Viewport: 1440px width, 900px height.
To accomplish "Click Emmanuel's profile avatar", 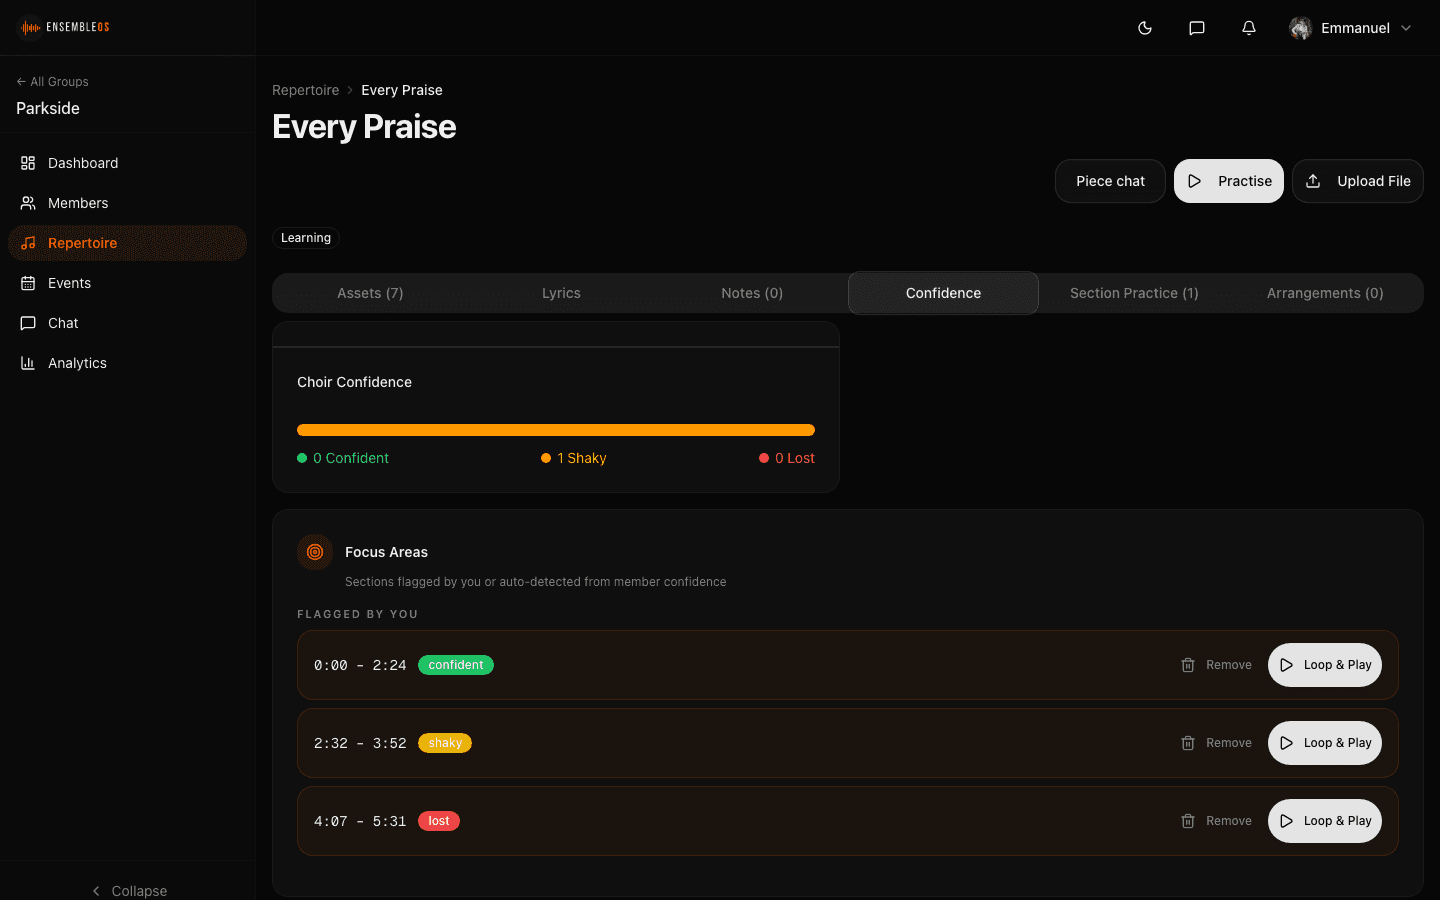I will pyautogui.click(x=1300, y=28).
